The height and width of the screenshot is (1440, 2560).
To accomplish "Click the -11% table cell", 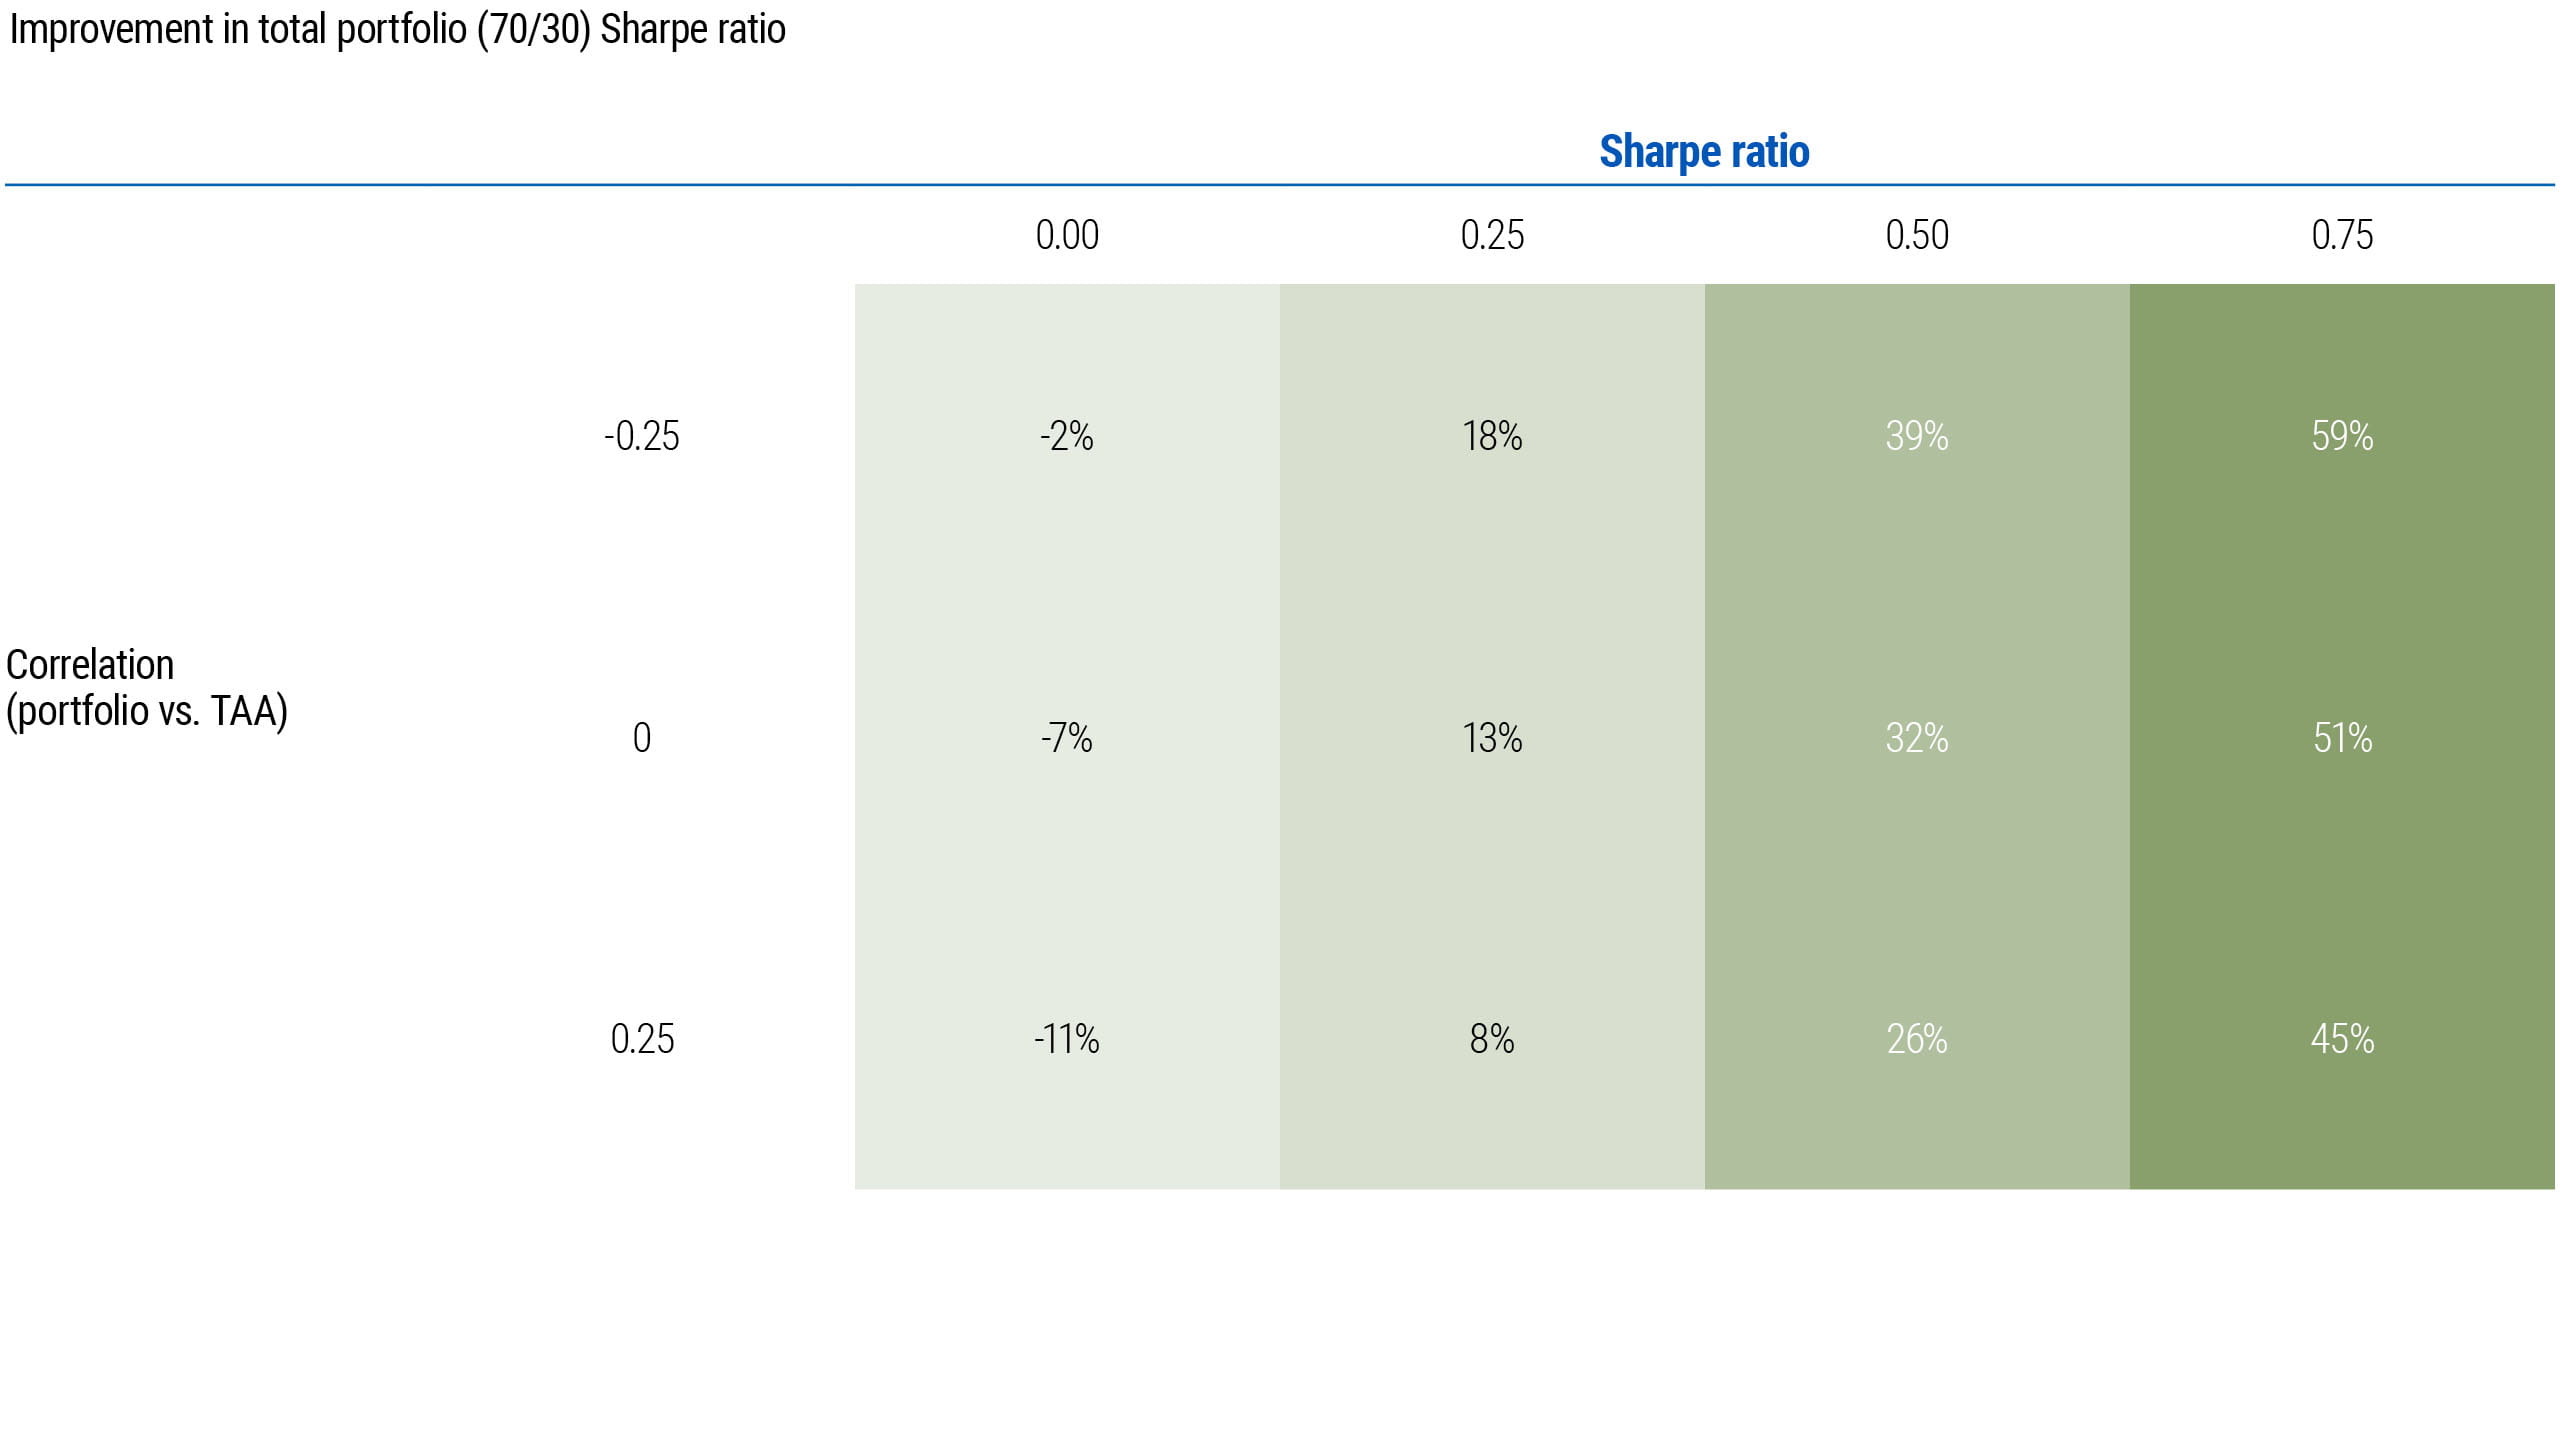I will click(x=1067, y=1039).
